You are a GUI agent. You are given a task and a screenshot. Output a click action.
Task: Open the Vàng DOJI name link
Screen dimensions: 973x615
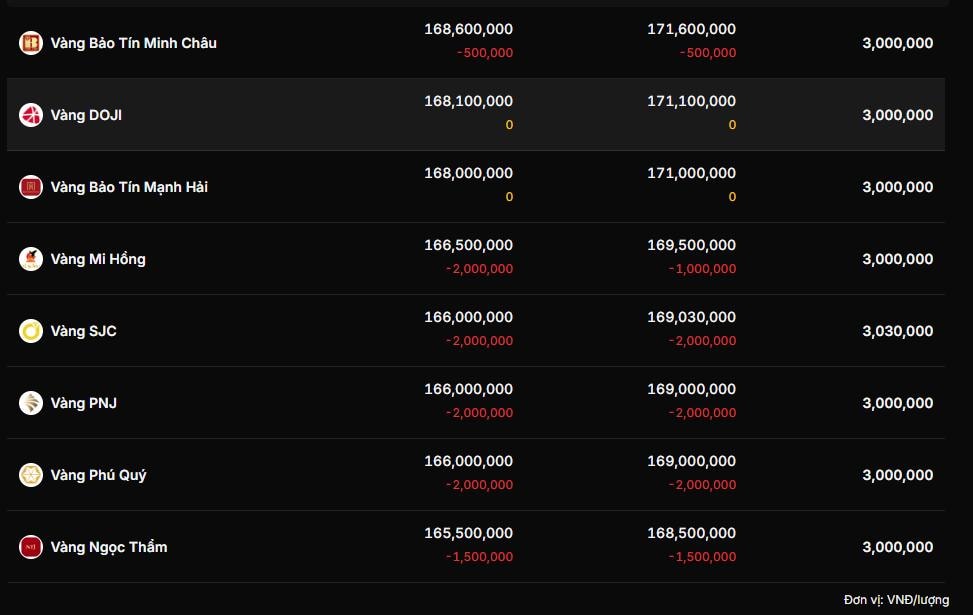point(86,115)
